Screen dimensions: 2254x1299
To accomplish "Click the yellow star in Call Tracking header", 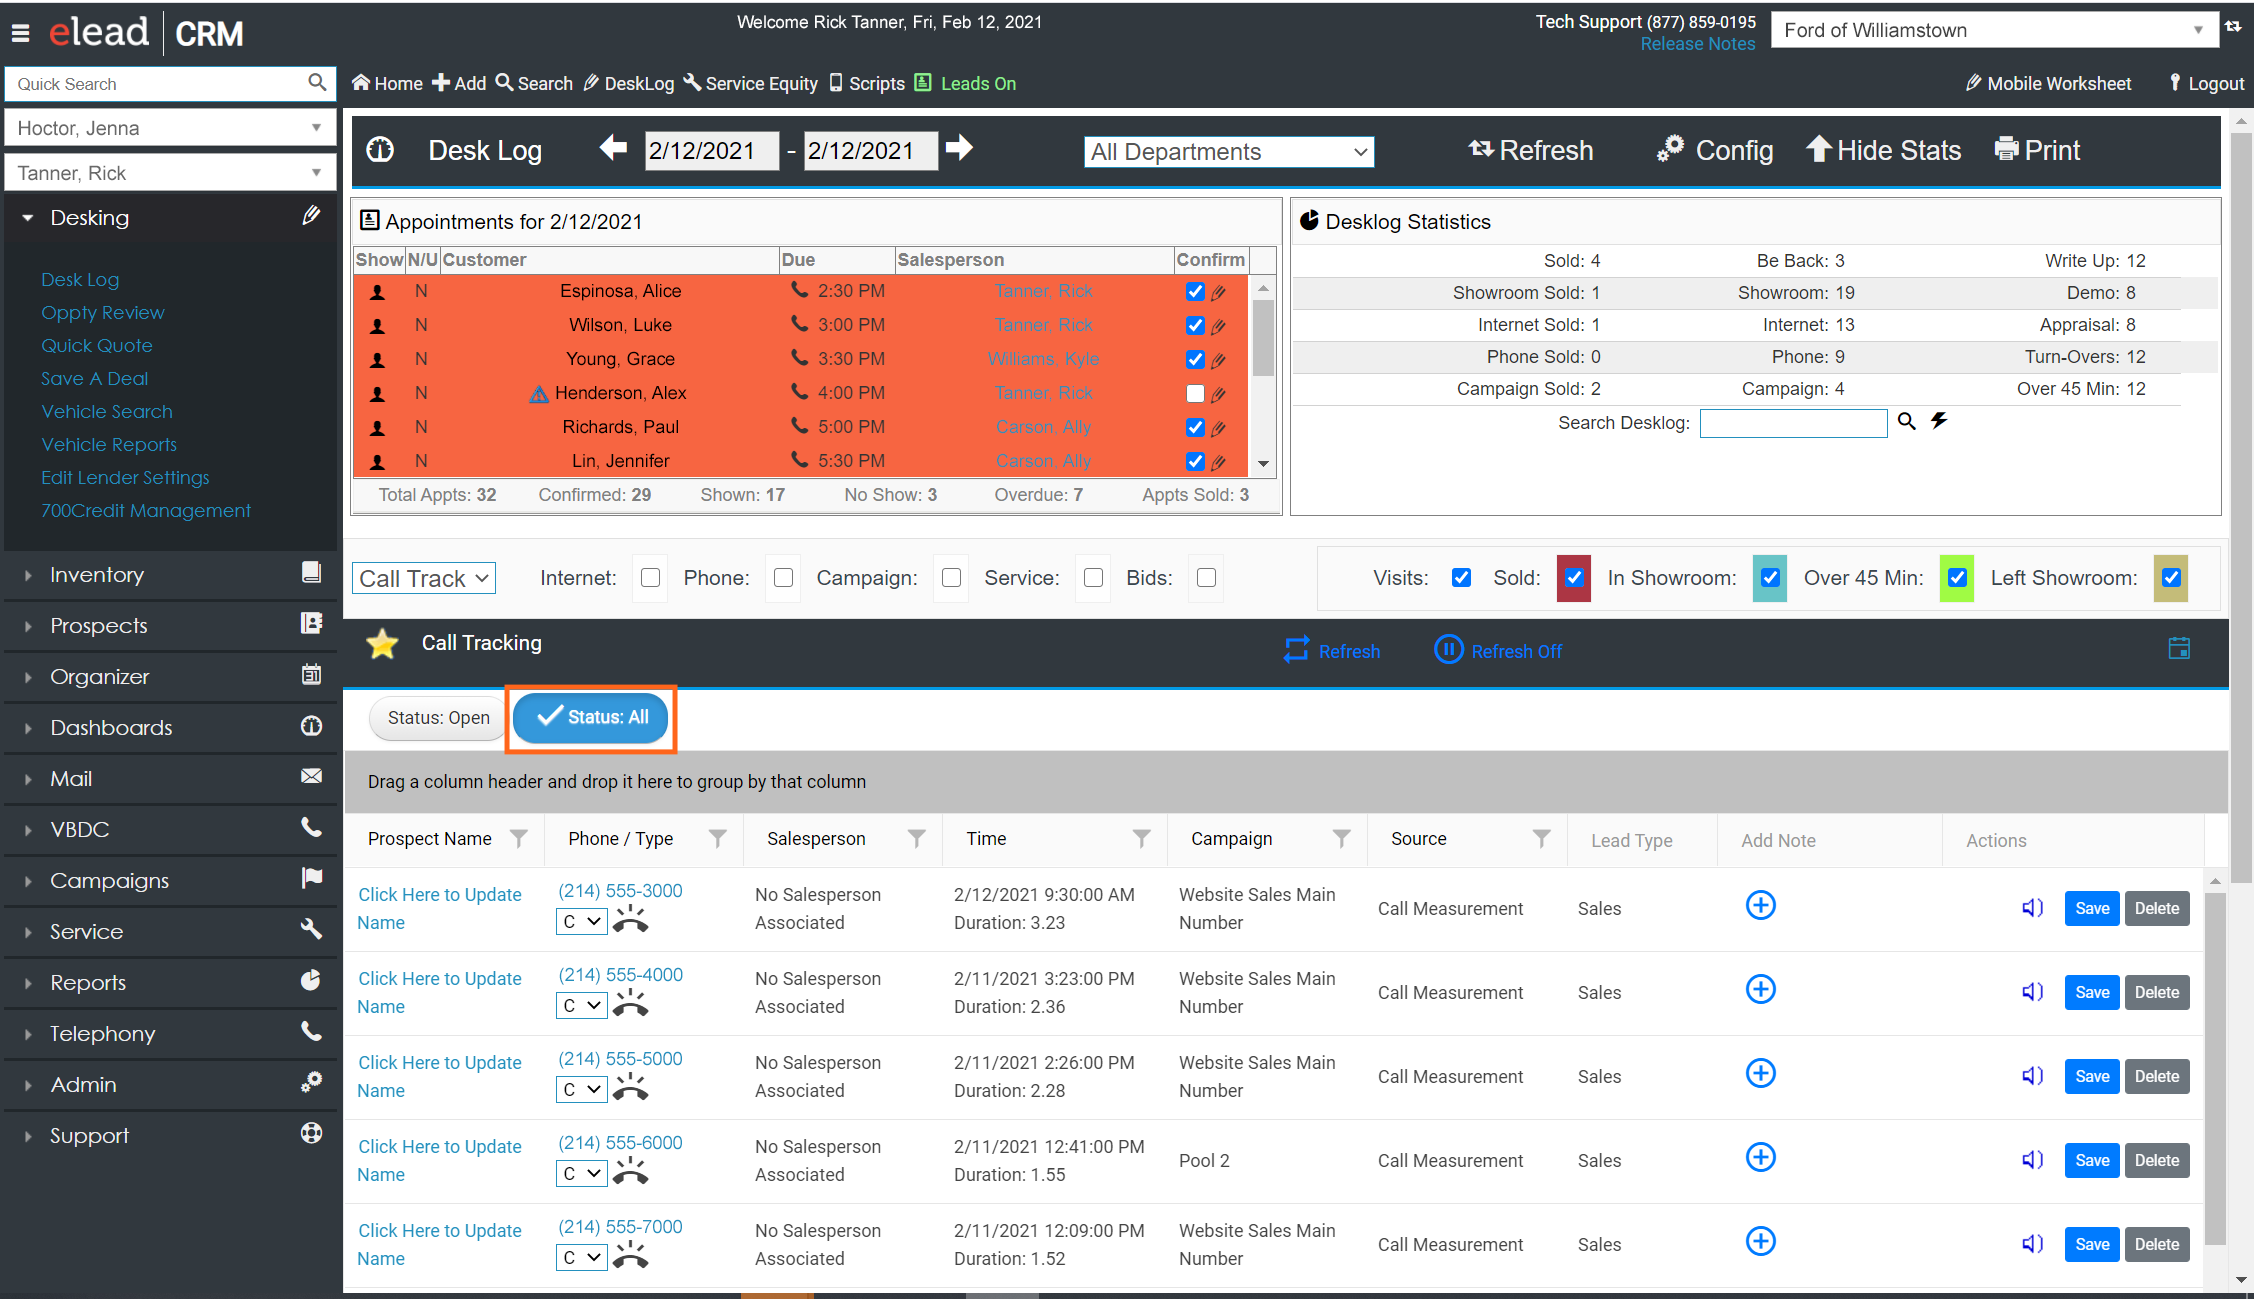I will 382,644.
